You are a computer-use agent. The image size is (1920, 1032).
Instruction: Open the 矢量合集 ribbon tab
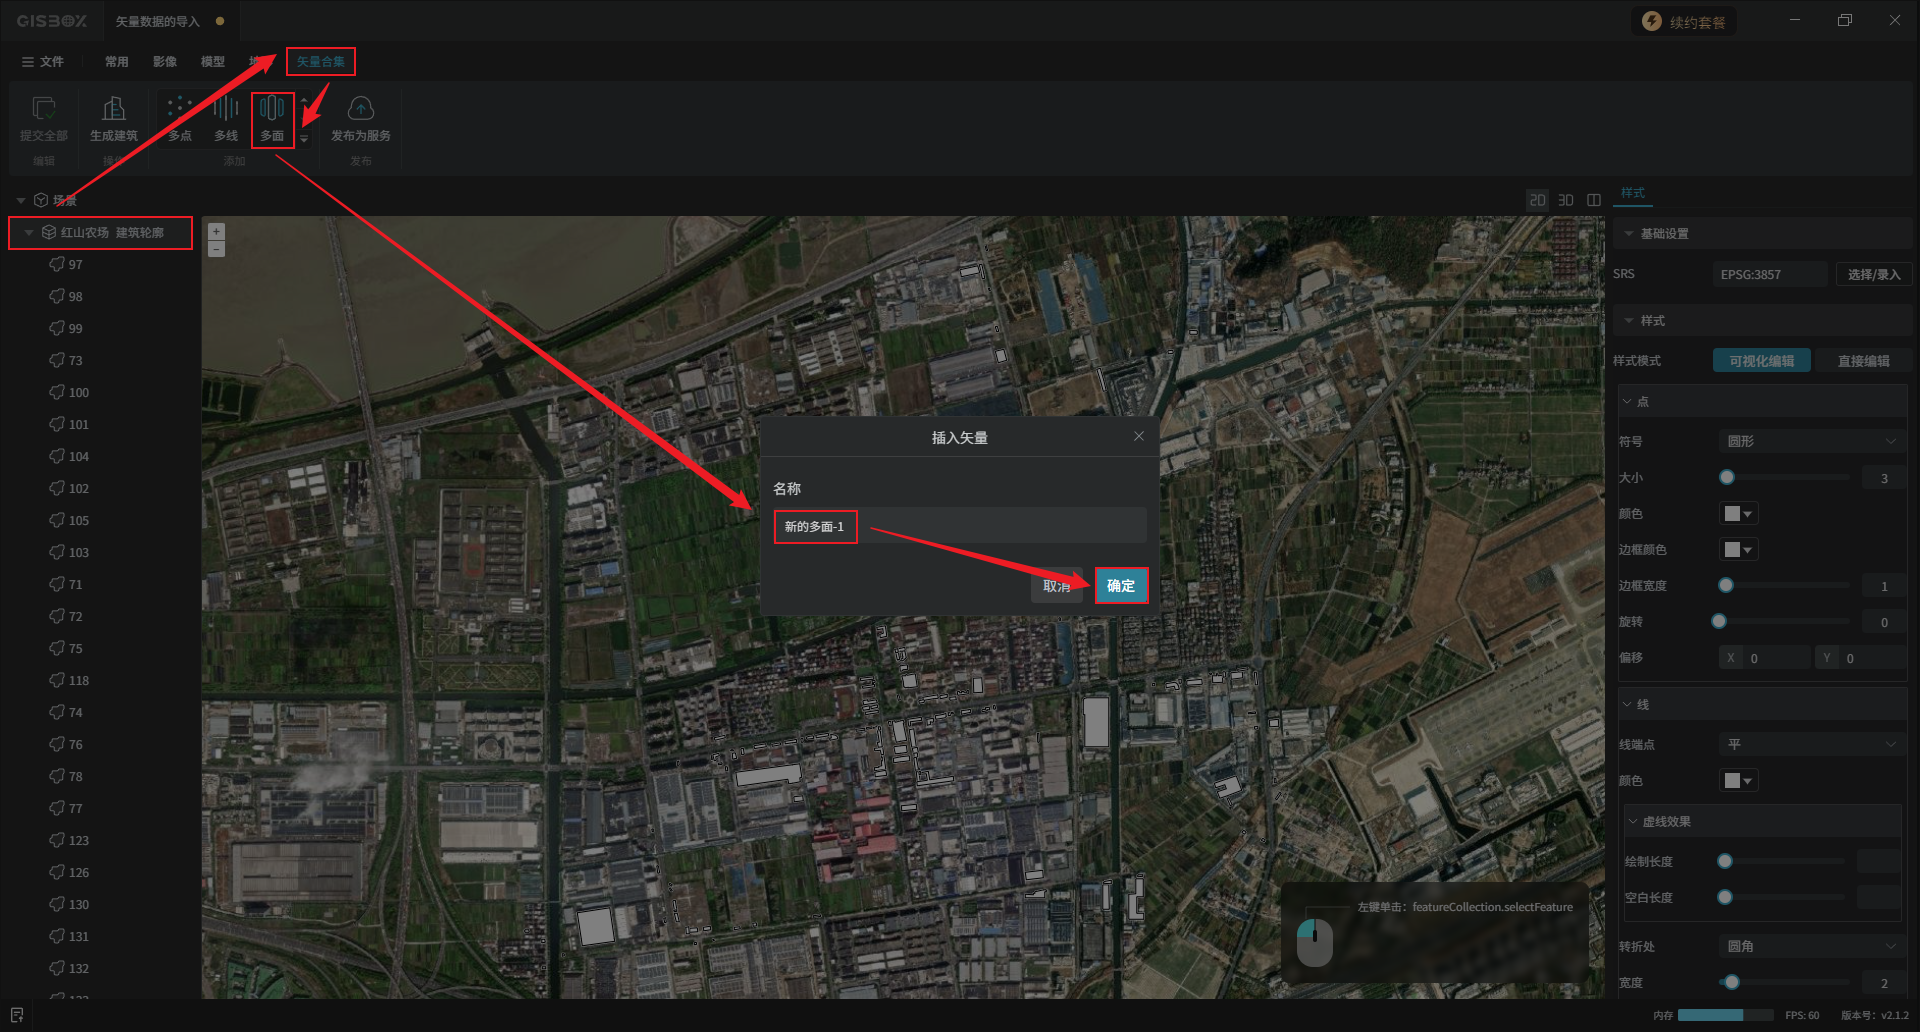pos(321,62)
